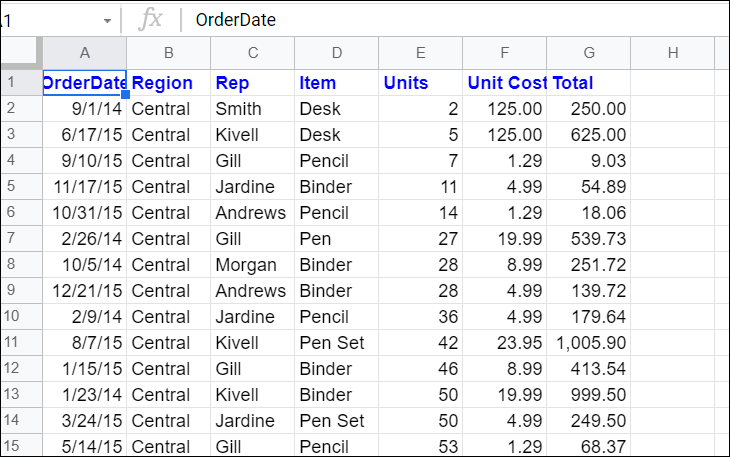Select column D header
The width and height of the screenshot is (730, 457).
click(337, 53)
